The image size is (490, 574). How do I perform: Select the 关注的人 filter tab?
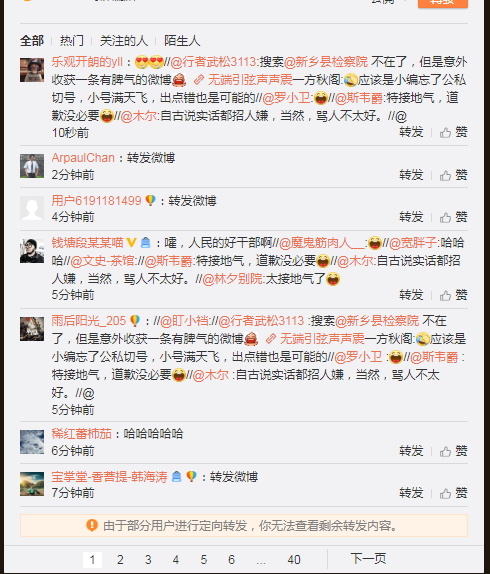click(x=124, y=41)
